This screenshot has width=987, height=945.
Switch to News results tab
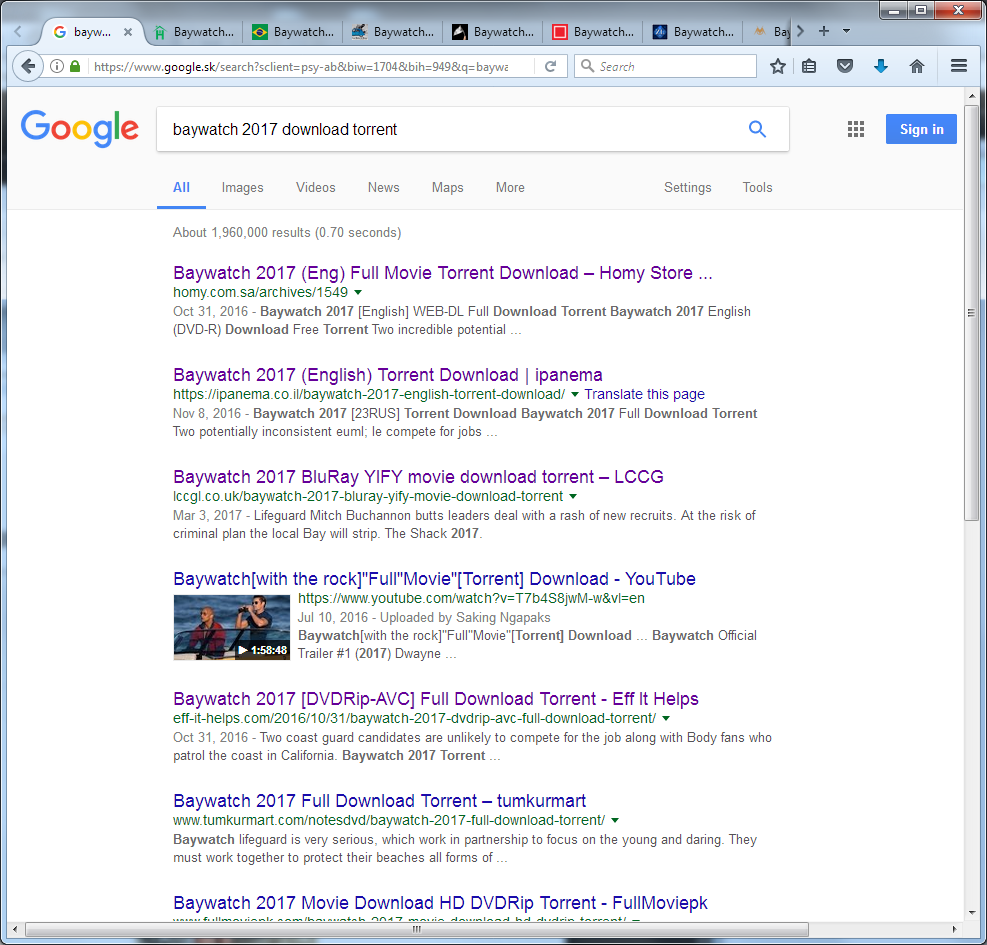tap(383, 188)
